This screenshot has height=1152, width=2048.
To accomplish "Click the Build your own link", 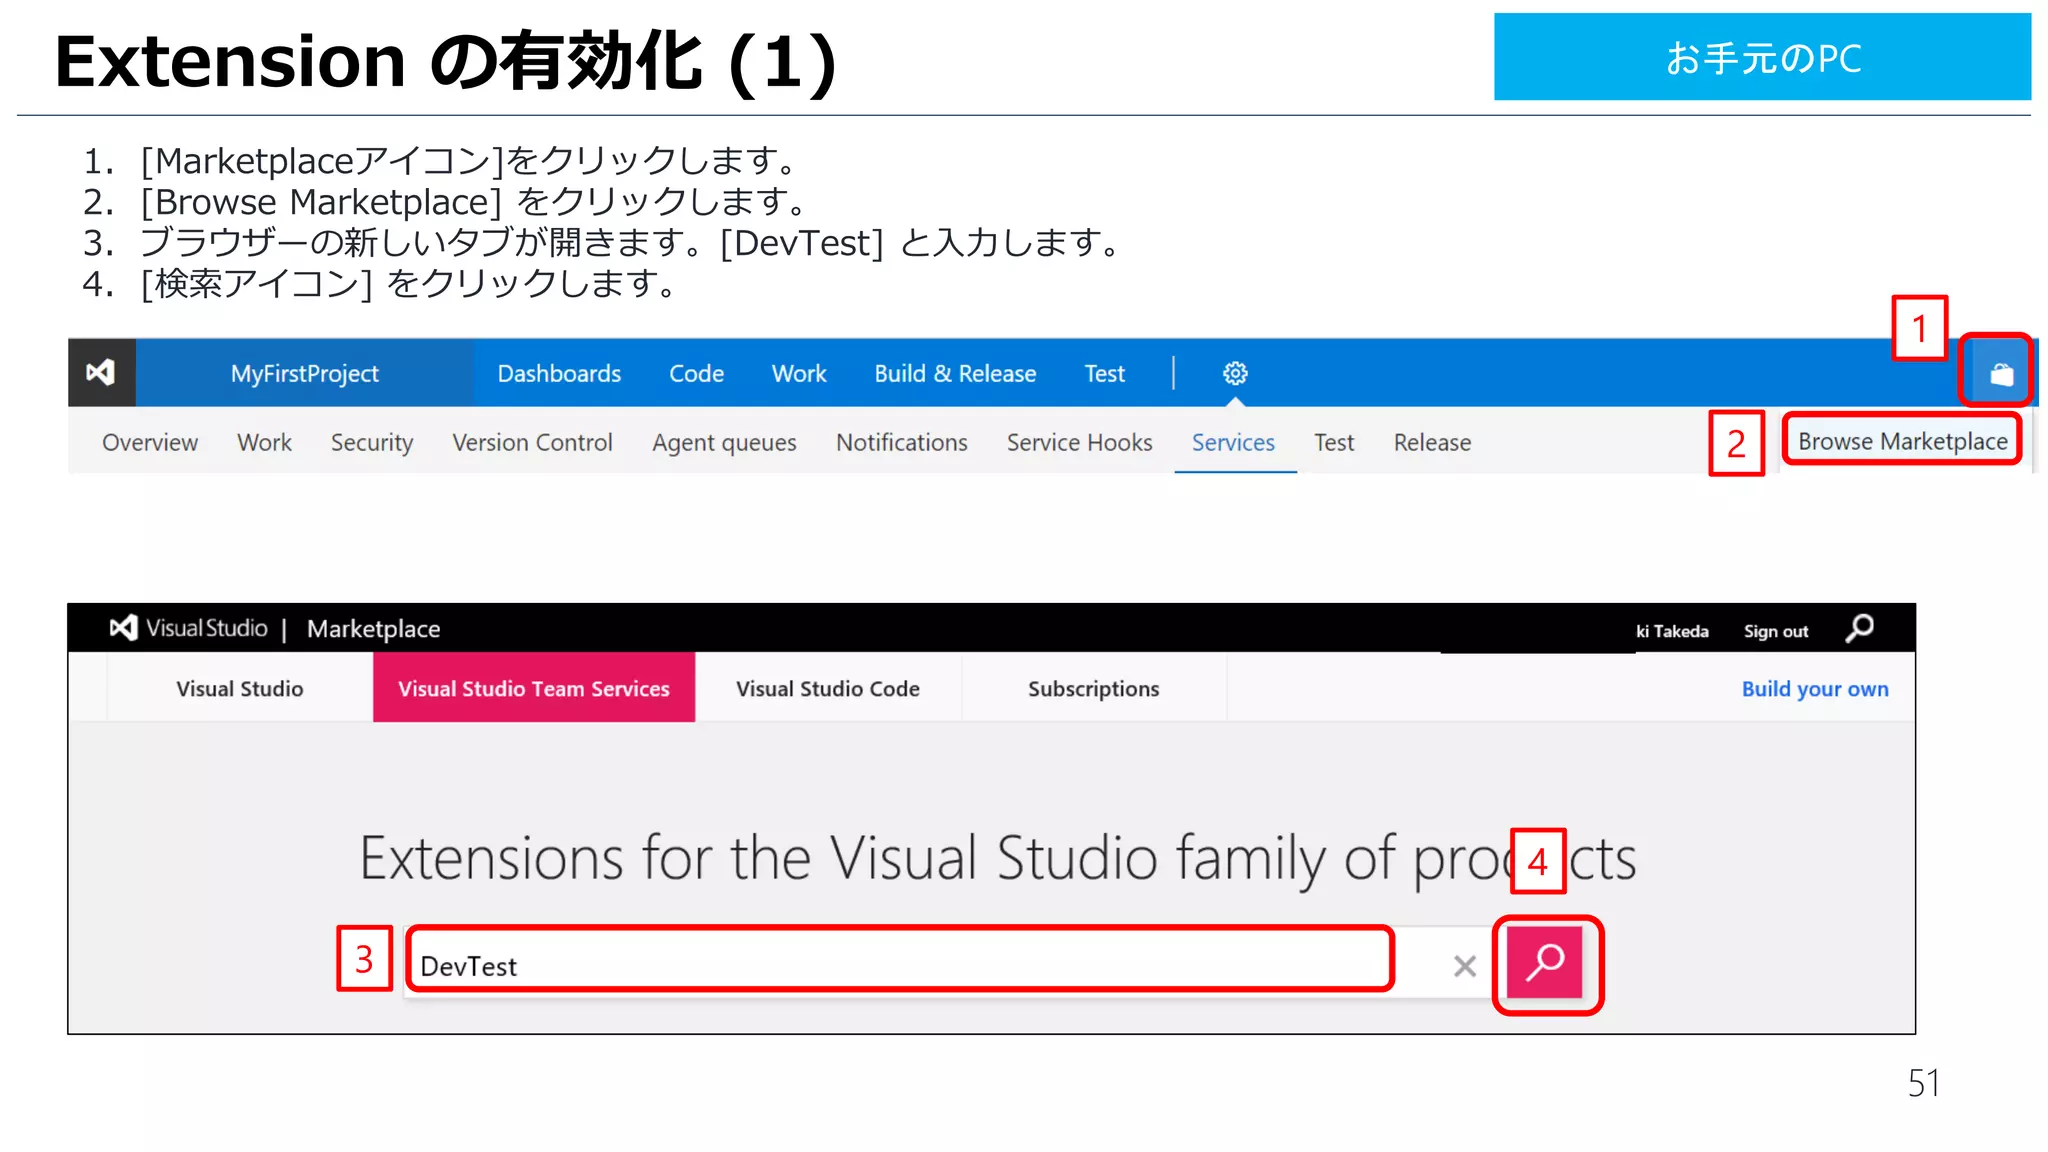I will 1815,689.
